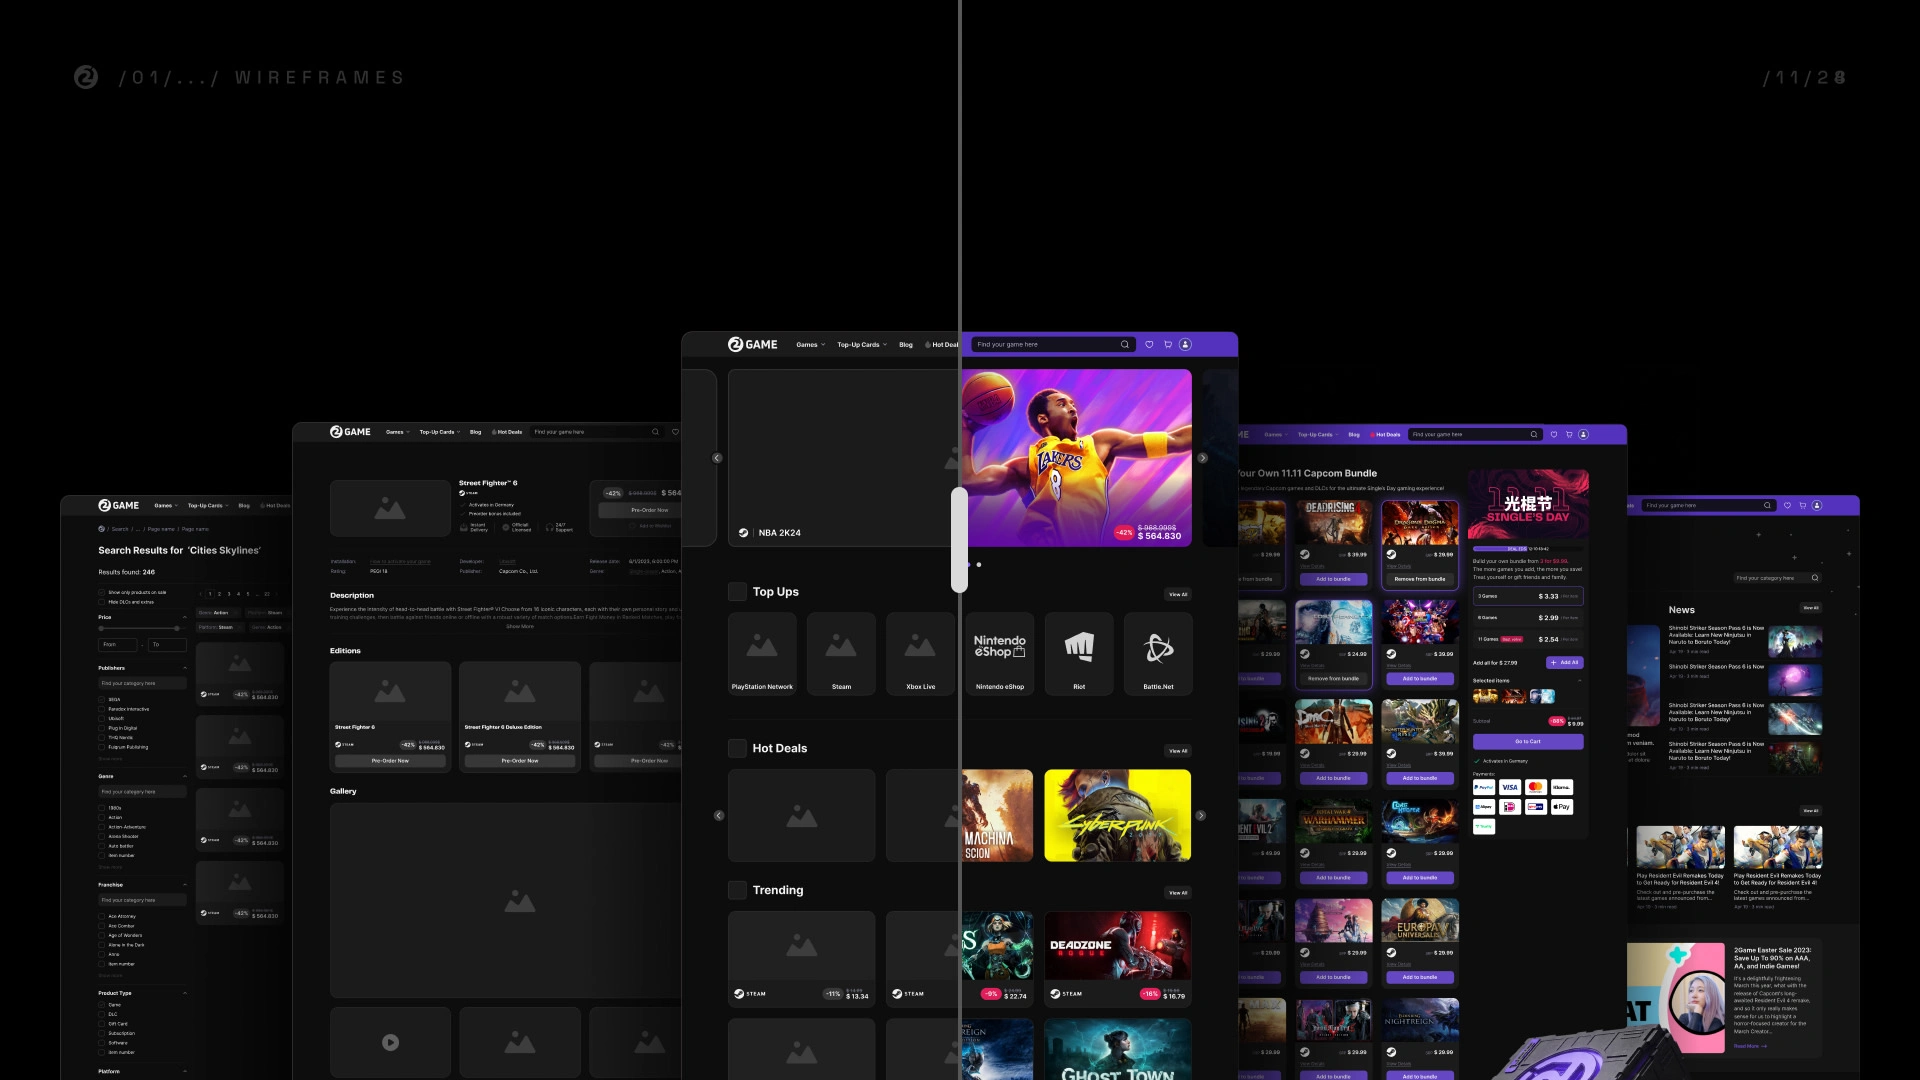1920x1080 pixels.
Task: Go to next hero banner slide arrow
Action: [1202, 458]
